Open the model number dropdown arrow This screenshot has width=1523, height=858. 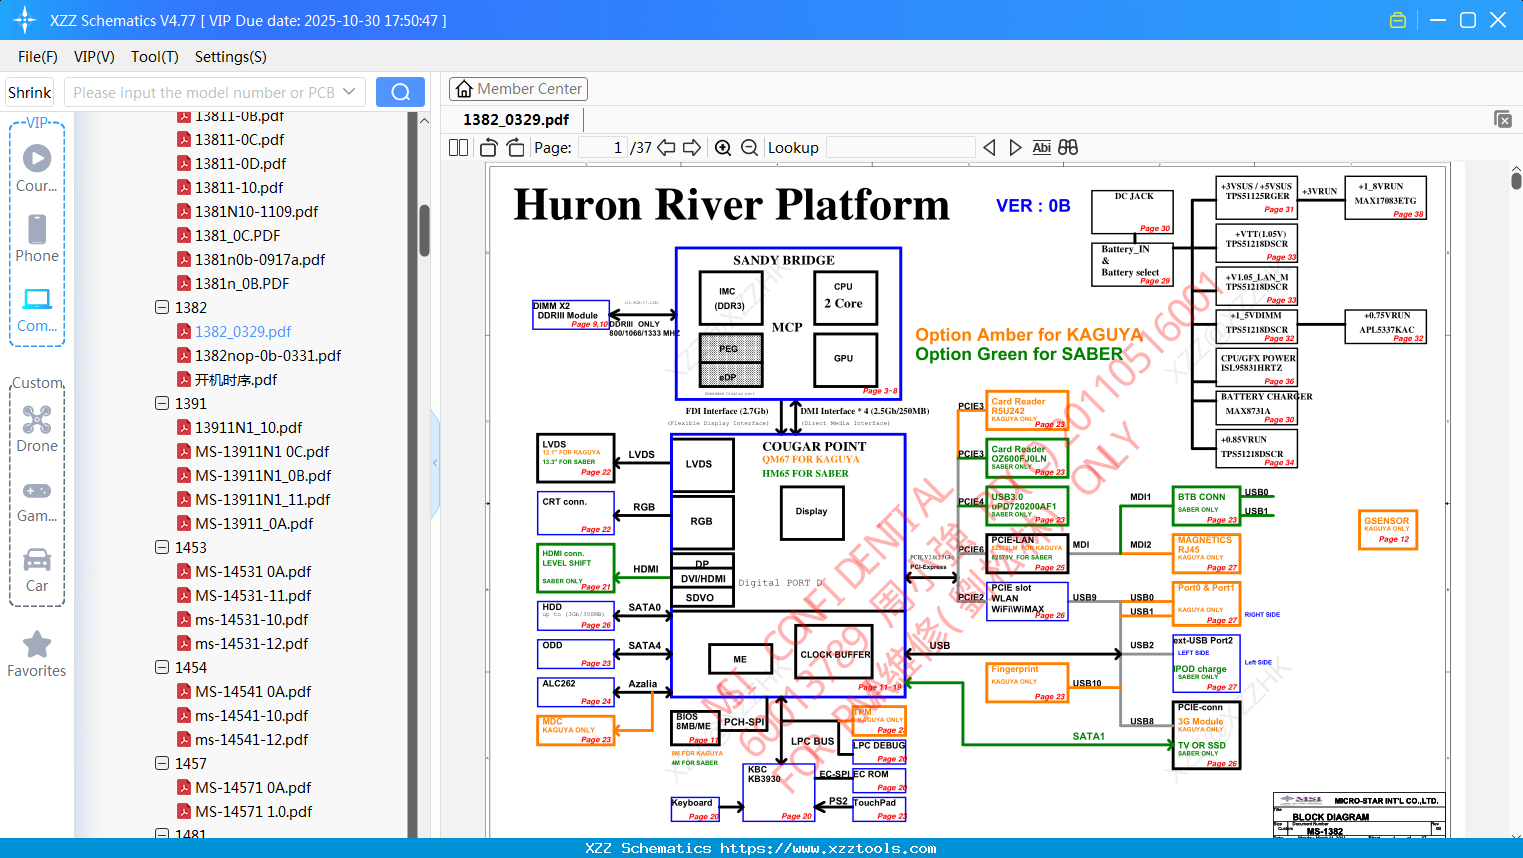[x=349, y=92]
